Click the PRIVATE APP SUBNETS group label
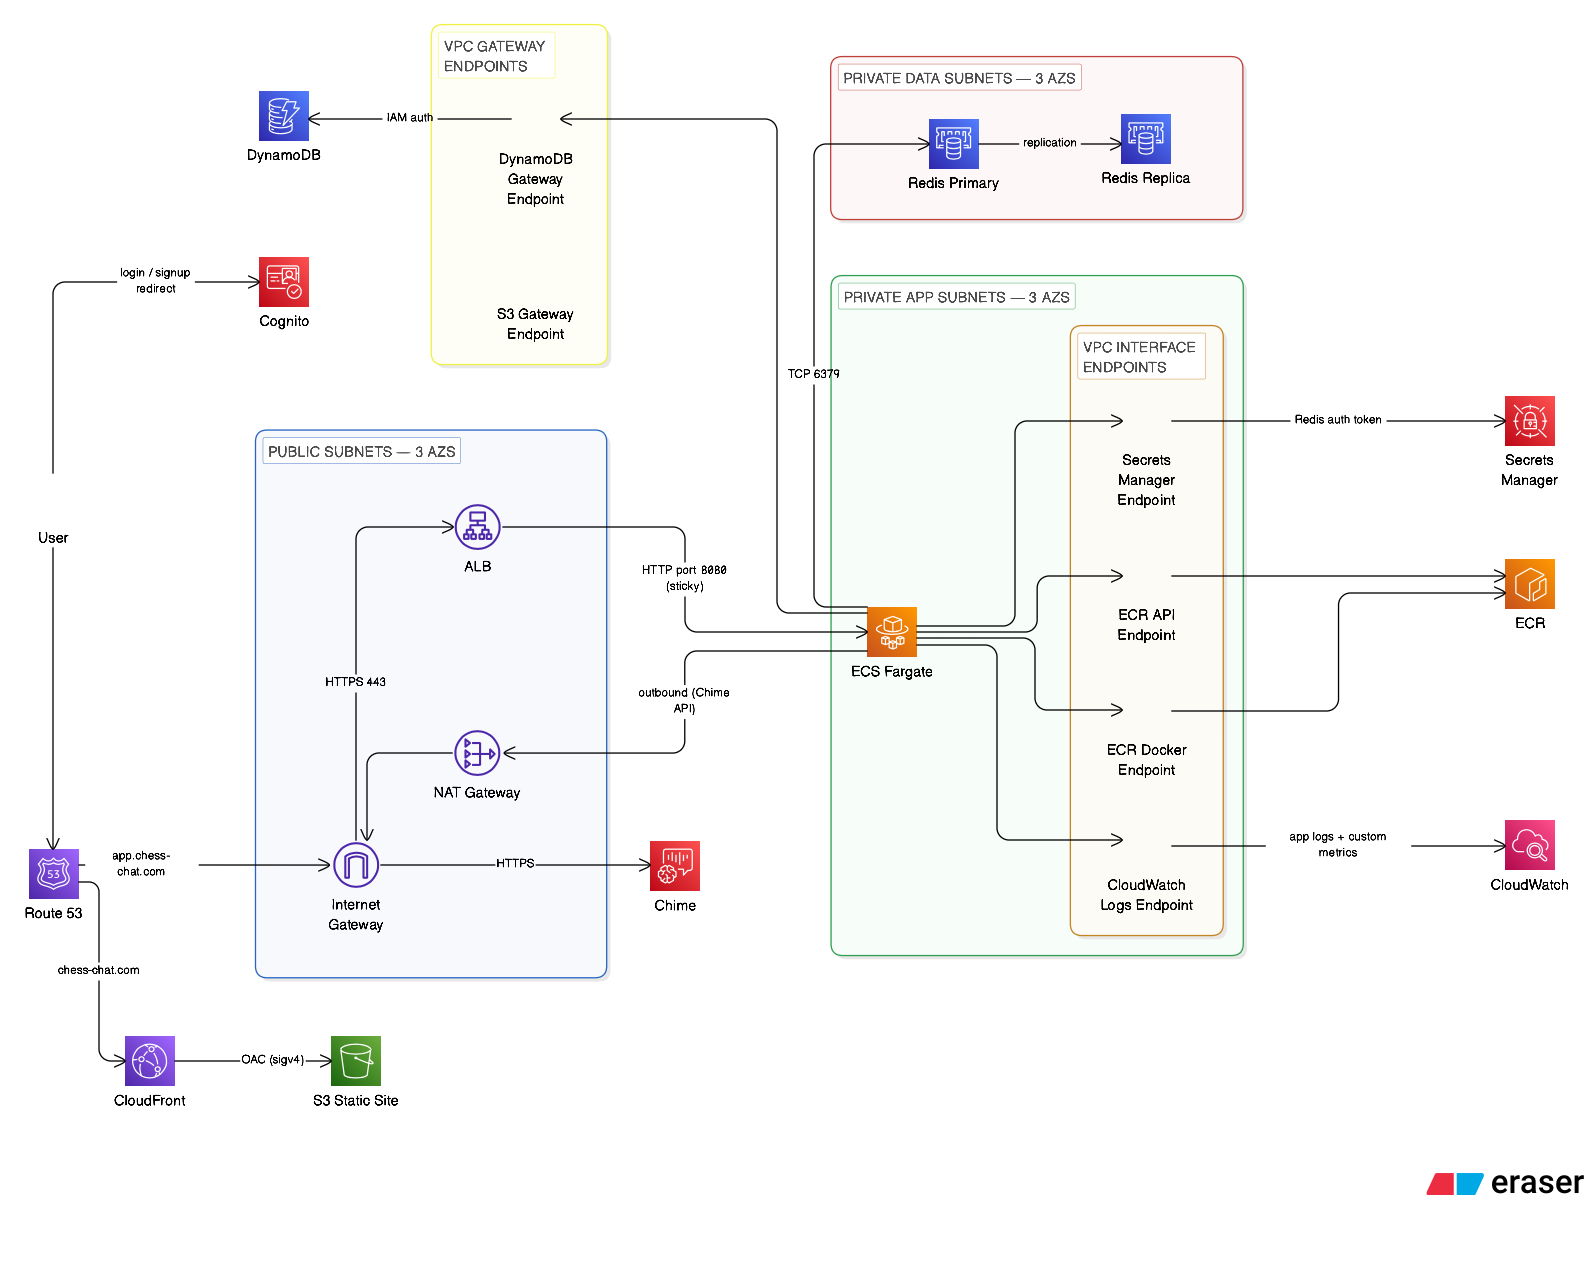1594x1263 pixels. (x=957, y=297)
